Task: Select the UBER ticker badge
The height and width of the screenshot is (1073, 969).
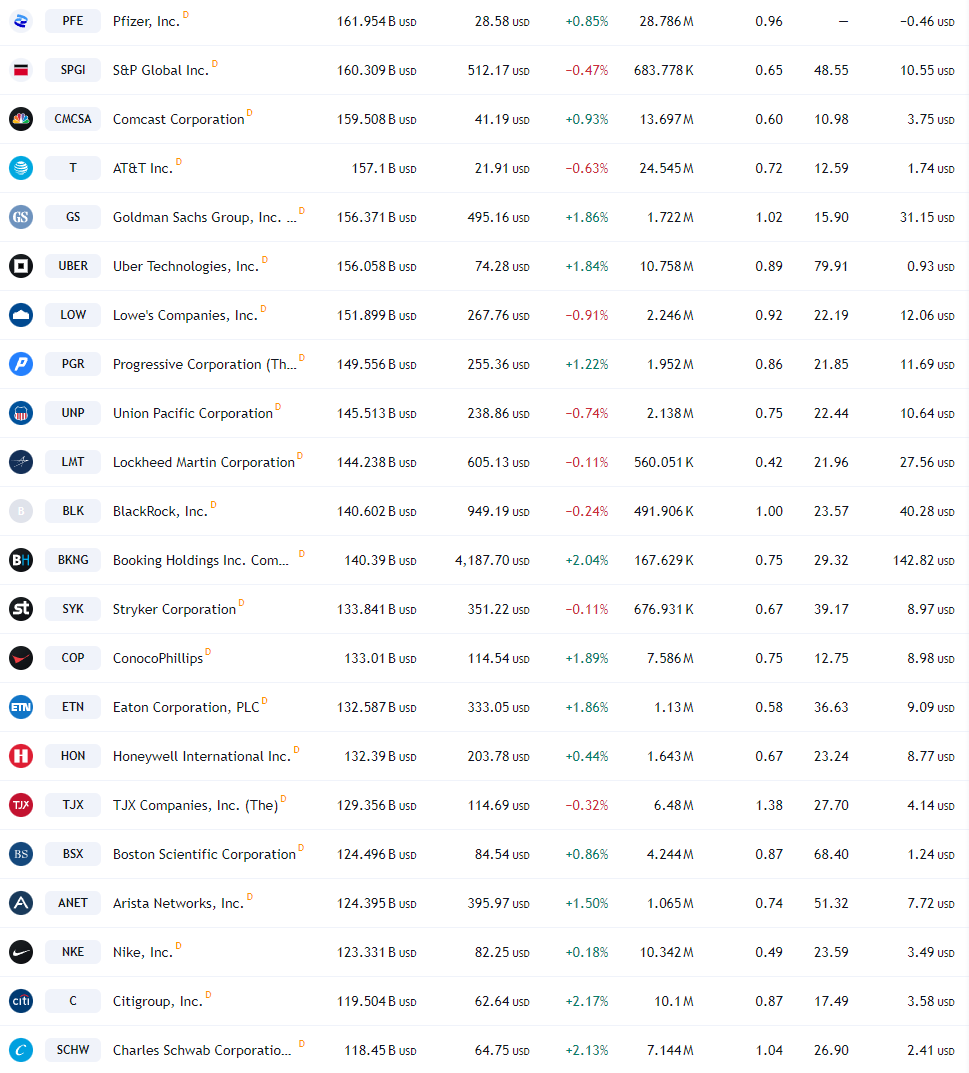Action: coord(73,266)
